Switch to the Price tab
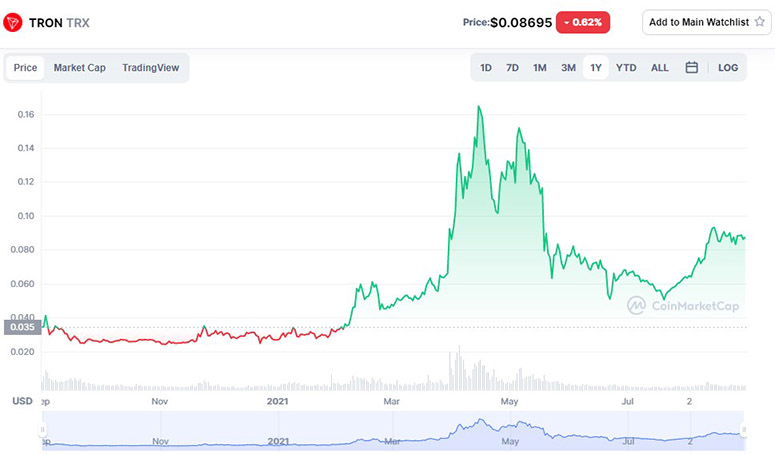This screenshot has width=775, height=454. point(25,68)
